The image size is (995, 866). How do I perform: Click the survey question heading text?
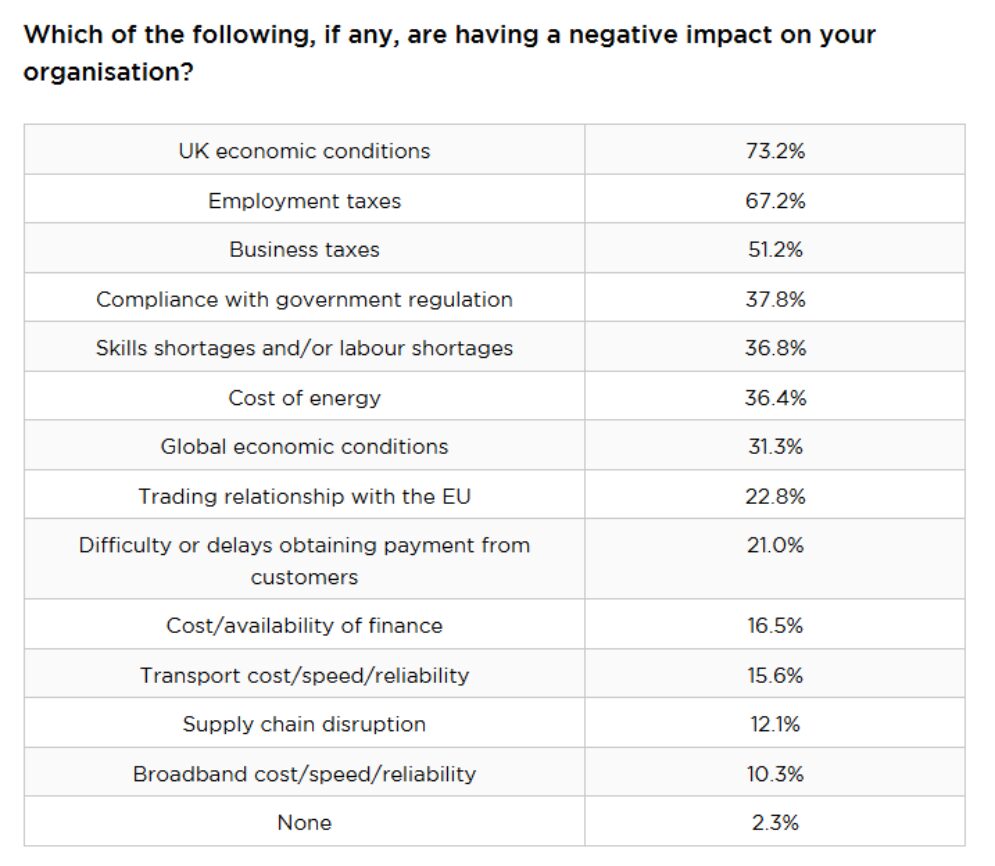click(449, 53)
